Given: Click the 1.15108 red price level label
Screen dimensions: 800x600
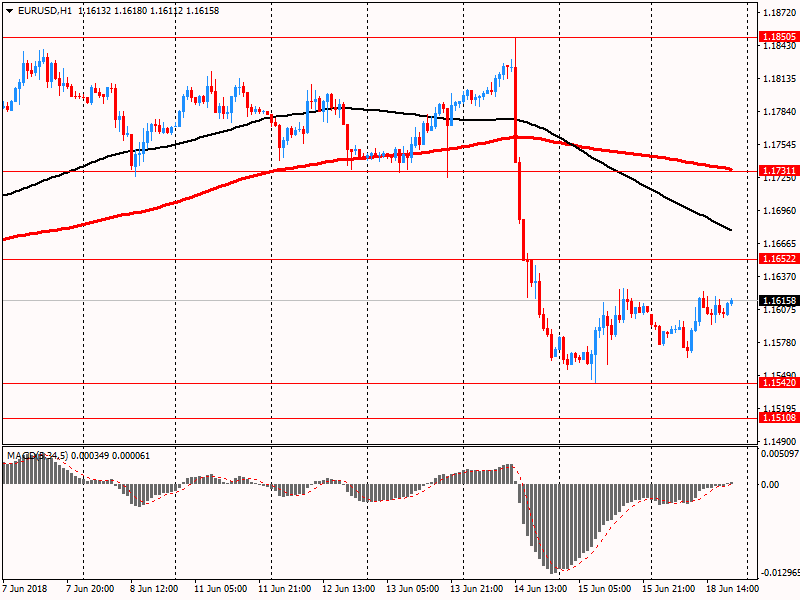Looking at the screenshot, I should [x=779, y=418].
